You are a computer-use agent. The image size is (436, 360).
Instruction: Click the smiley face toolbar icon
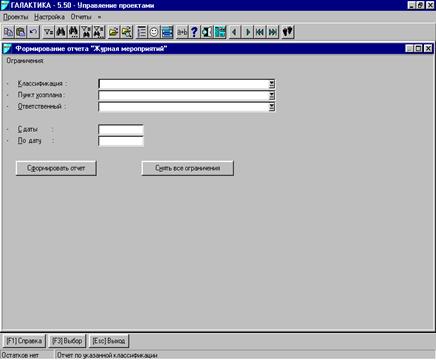pos(154,32)
